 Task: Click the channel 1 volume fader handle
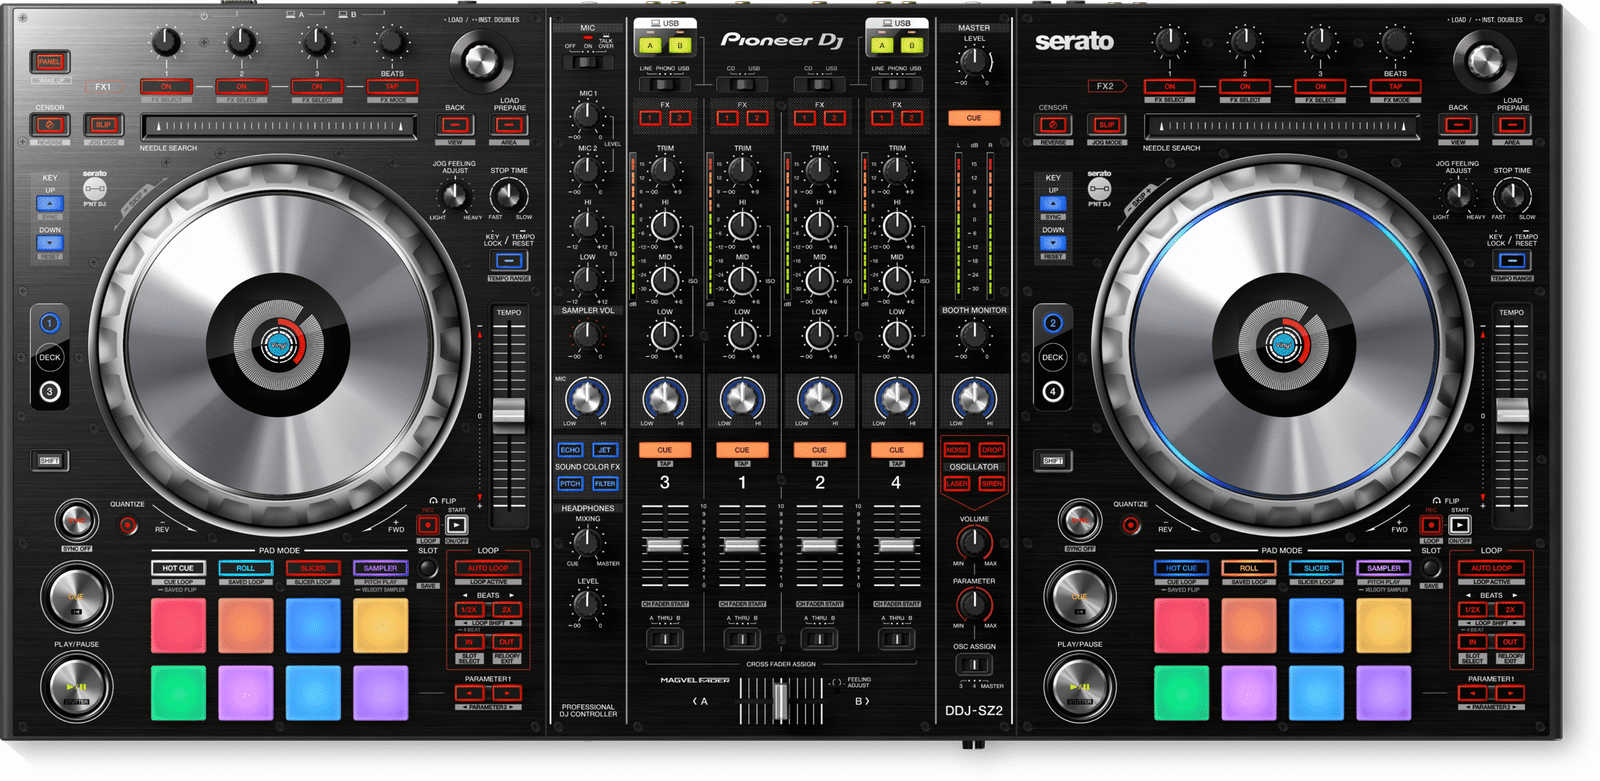pos(742,545)
